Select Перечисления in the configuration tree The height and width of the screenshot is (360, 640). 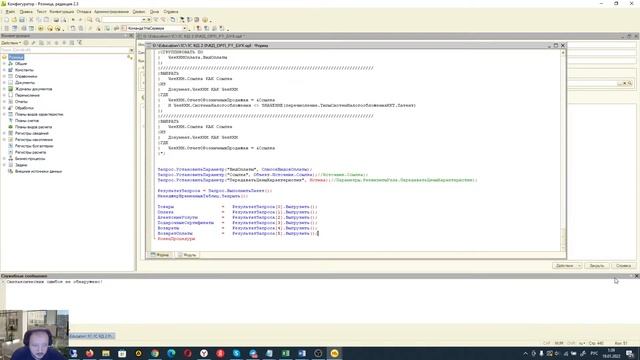pos(27,95)
